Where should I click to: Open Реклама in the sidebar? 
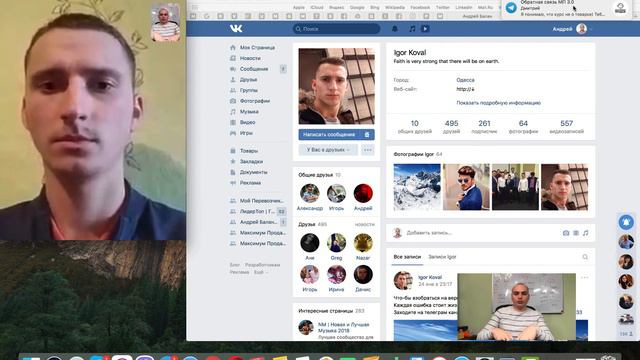coord(250,182)
